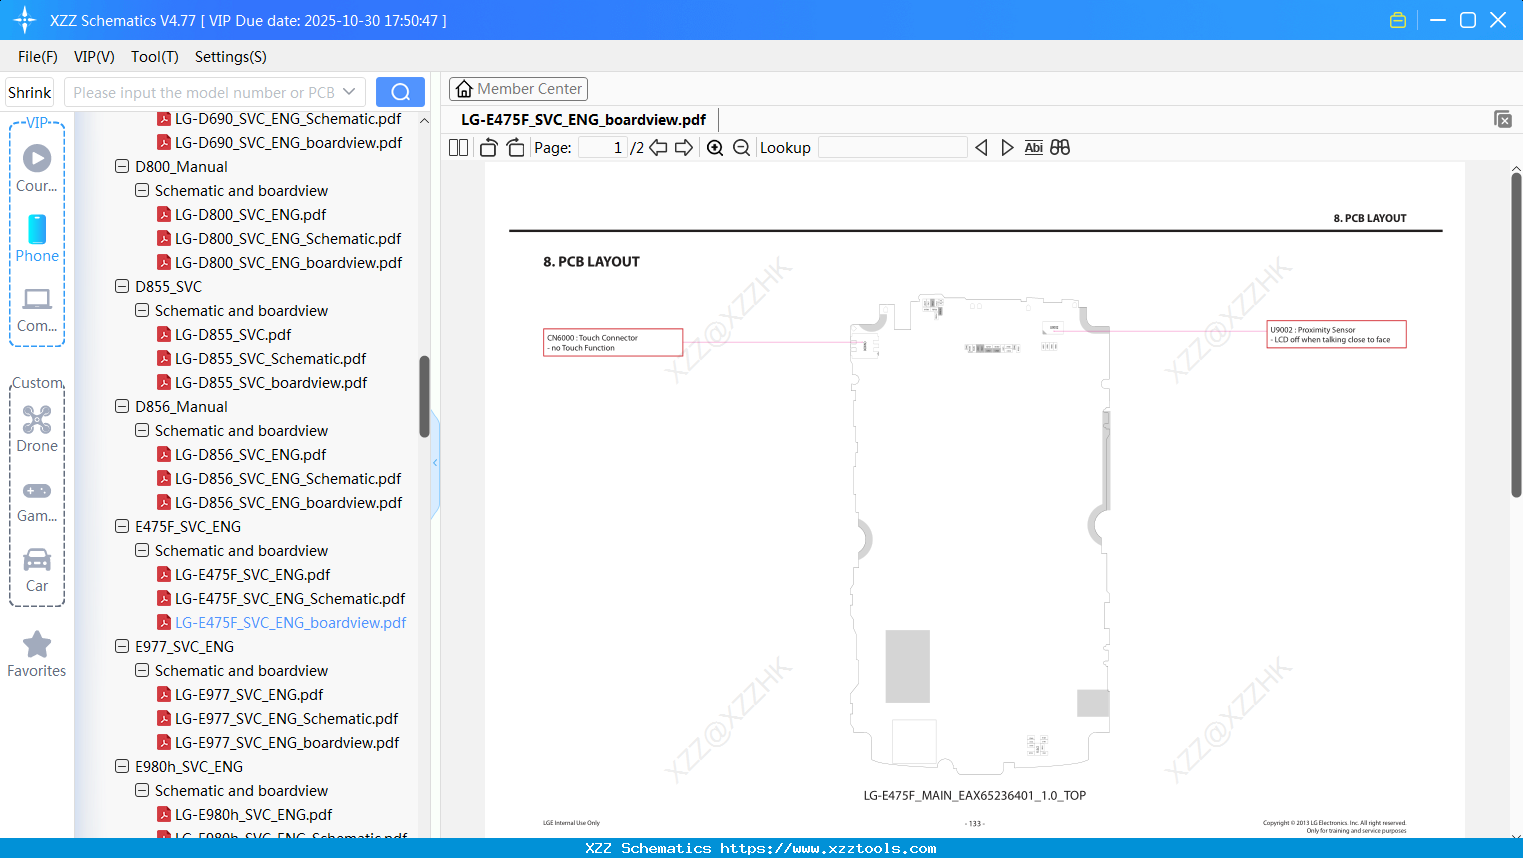The width and height of the screenshot is (1523, 858).
Task: Click the file tree vertical scrollbar
Action: click(x=424, y=397)
